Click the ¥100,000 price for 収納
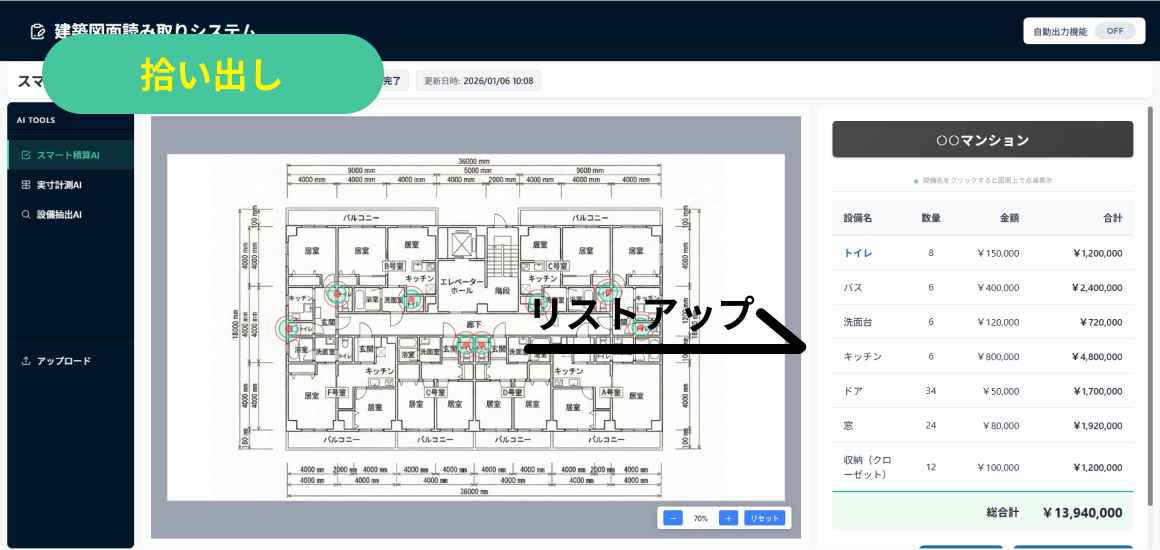1160x550 pixels. pyautogui.click(x=998, y=467)
